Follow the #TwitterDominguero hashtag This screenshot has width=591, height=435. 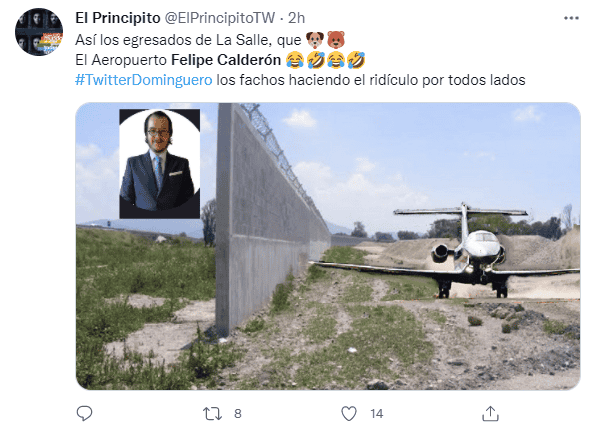coord(144,80)
